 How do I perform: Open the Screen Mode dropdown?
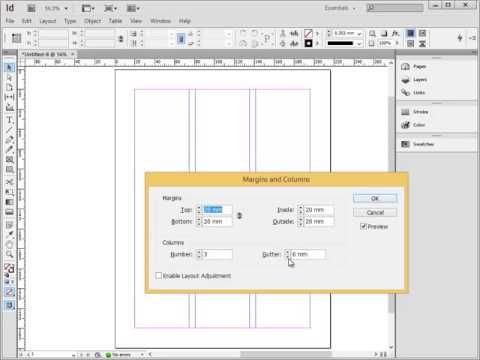[x=111, y=8]
